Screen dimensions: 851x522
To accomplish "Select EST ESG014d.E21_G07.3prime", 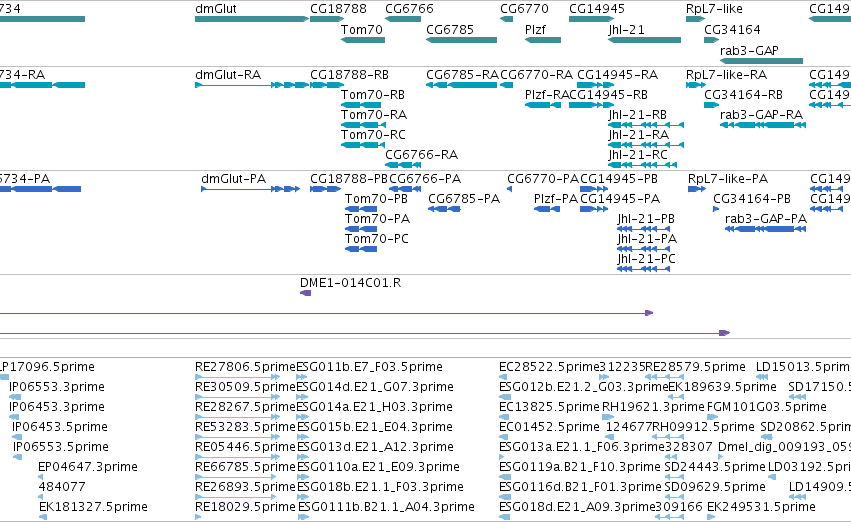I will coord(302,397).
